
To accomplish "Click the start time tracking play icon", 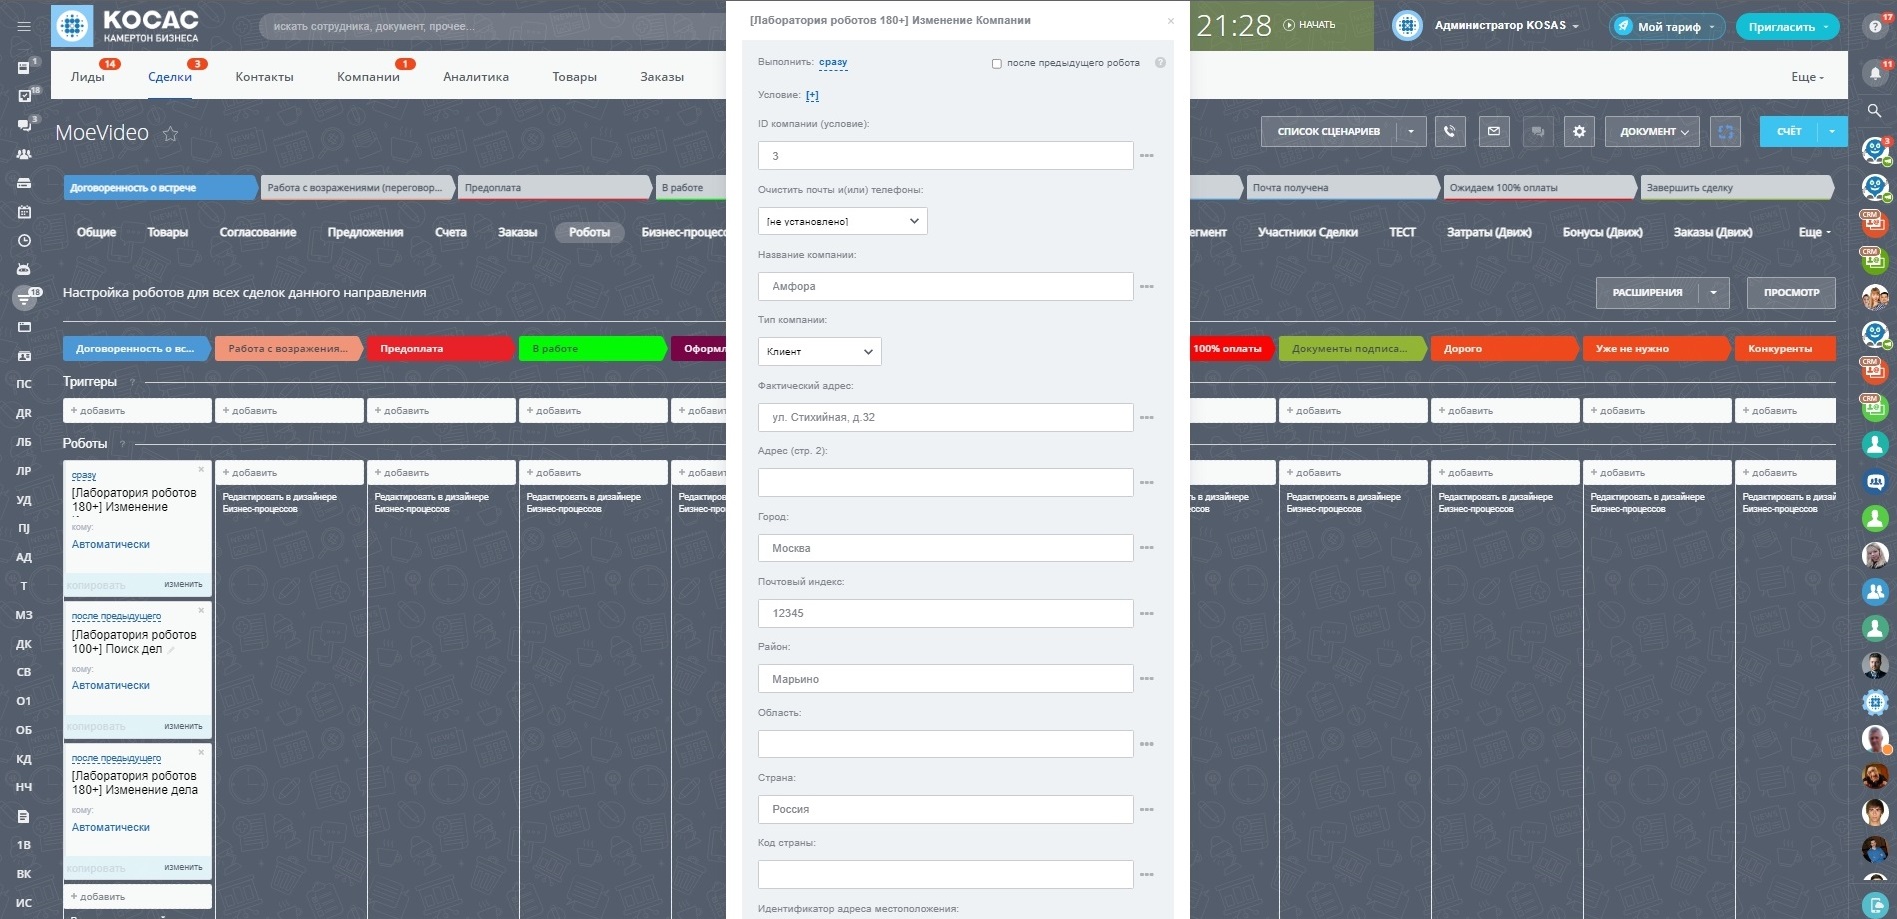I will [x=1289, y=25].
